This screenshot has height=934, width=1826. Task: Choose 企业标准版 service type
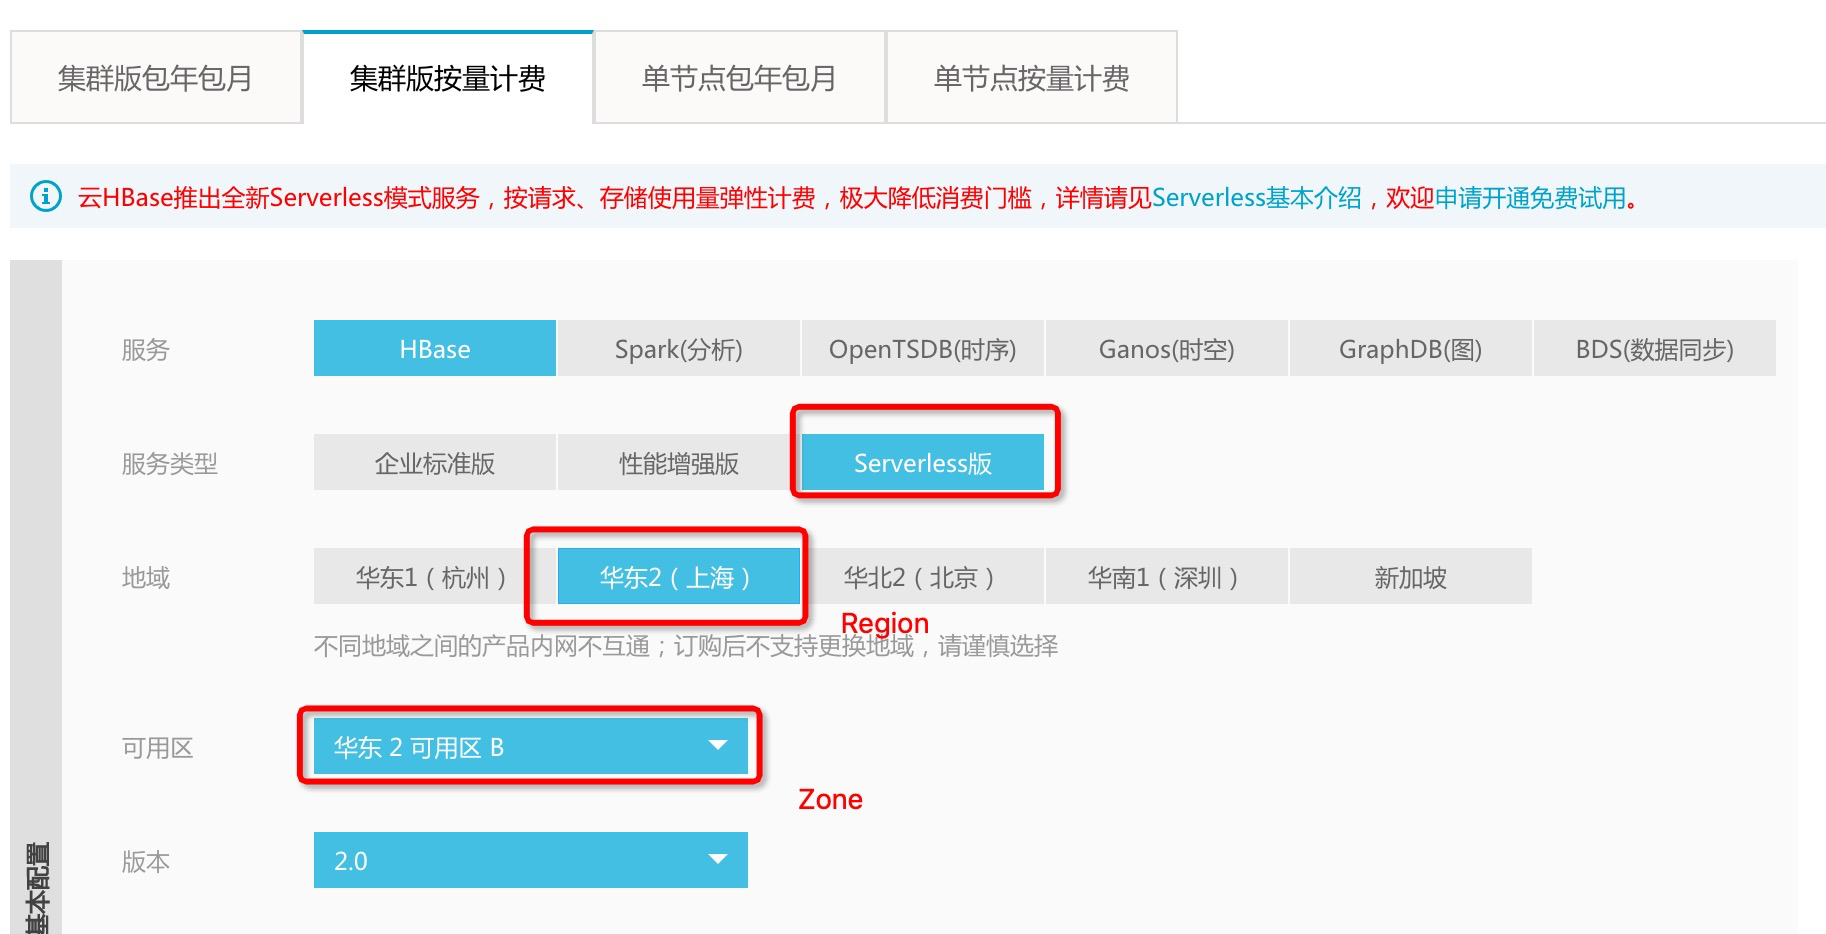435,462
